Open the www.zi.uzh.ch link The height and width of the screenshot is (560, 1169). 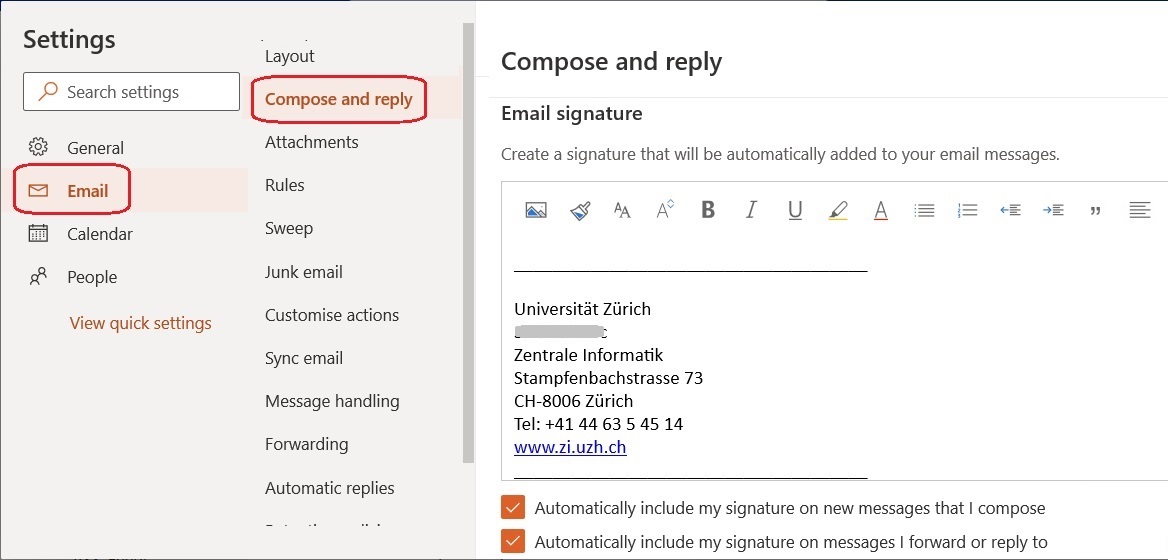pyautogui.click(x=570, y=447)
